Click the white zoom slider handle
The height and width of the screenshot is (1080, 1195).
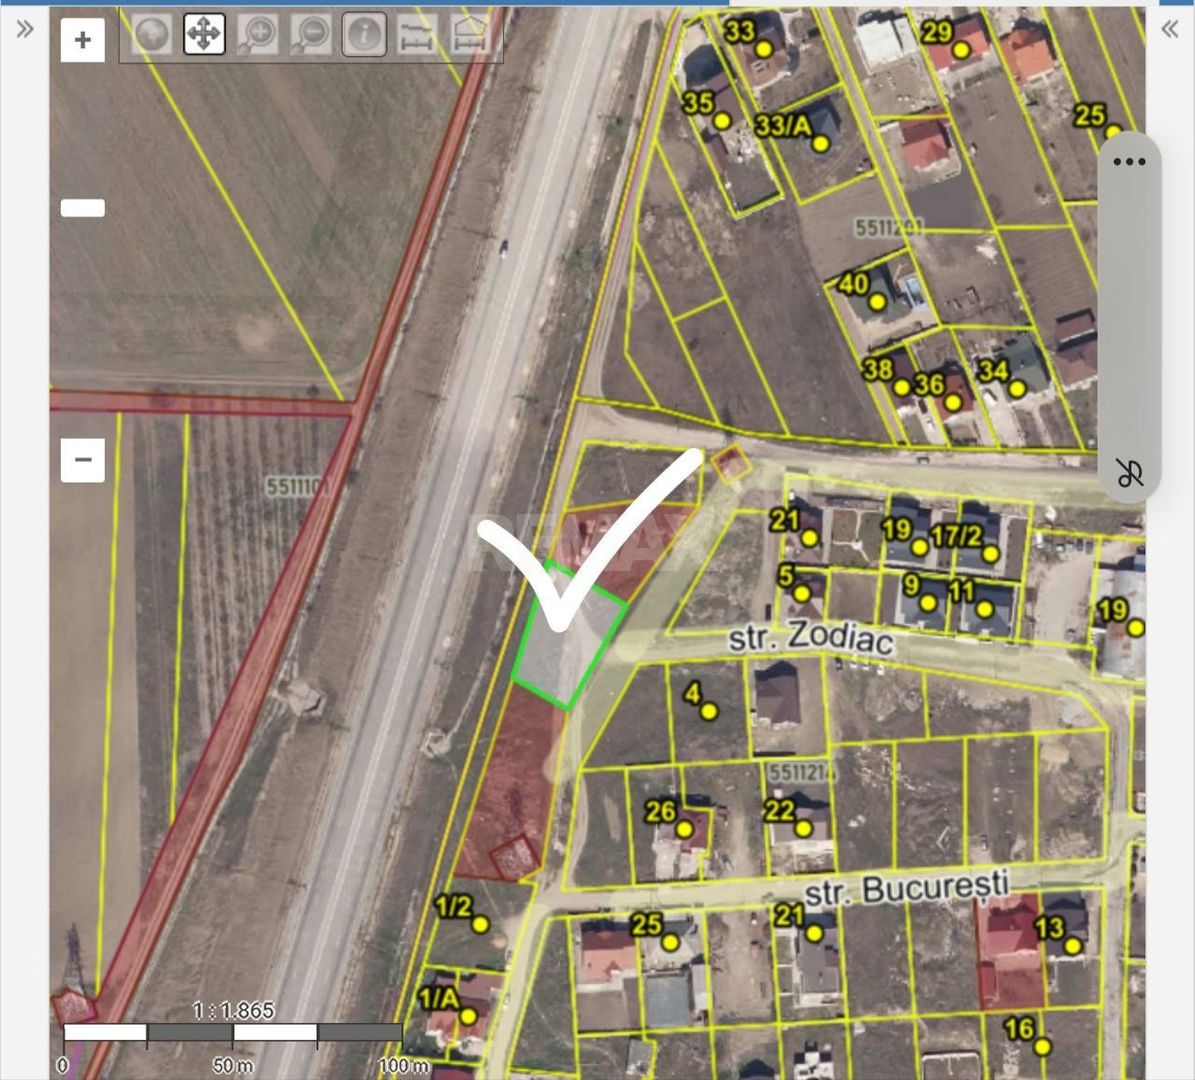click(x=82, y=208)
